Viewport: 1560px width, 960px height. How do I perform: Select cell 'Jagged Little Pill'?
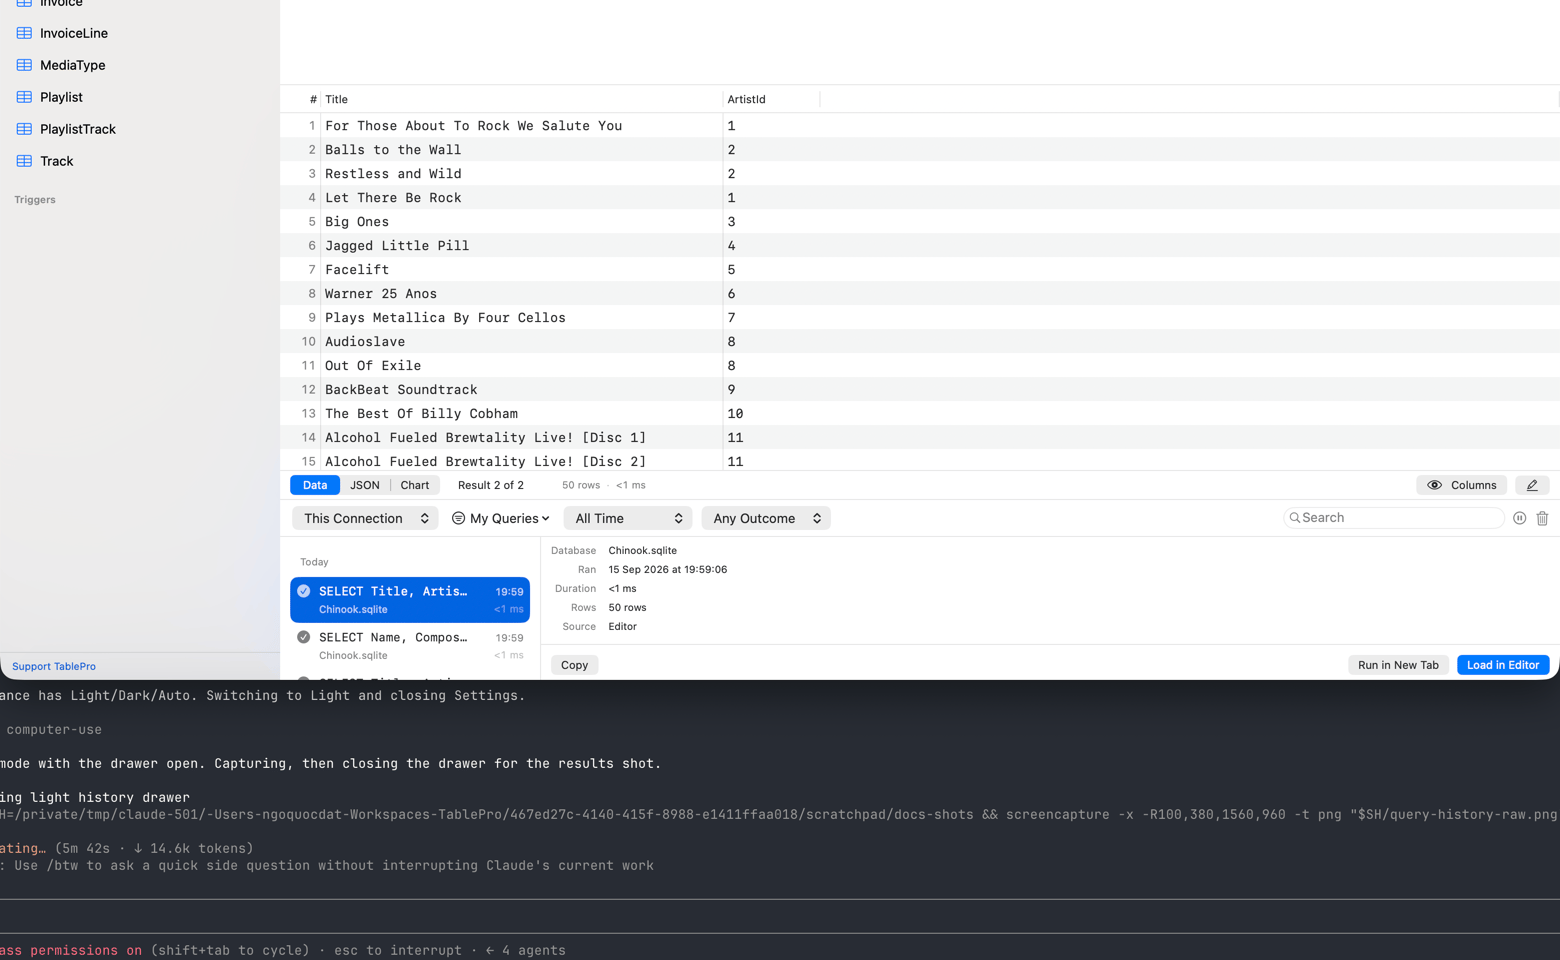[521, 246]
